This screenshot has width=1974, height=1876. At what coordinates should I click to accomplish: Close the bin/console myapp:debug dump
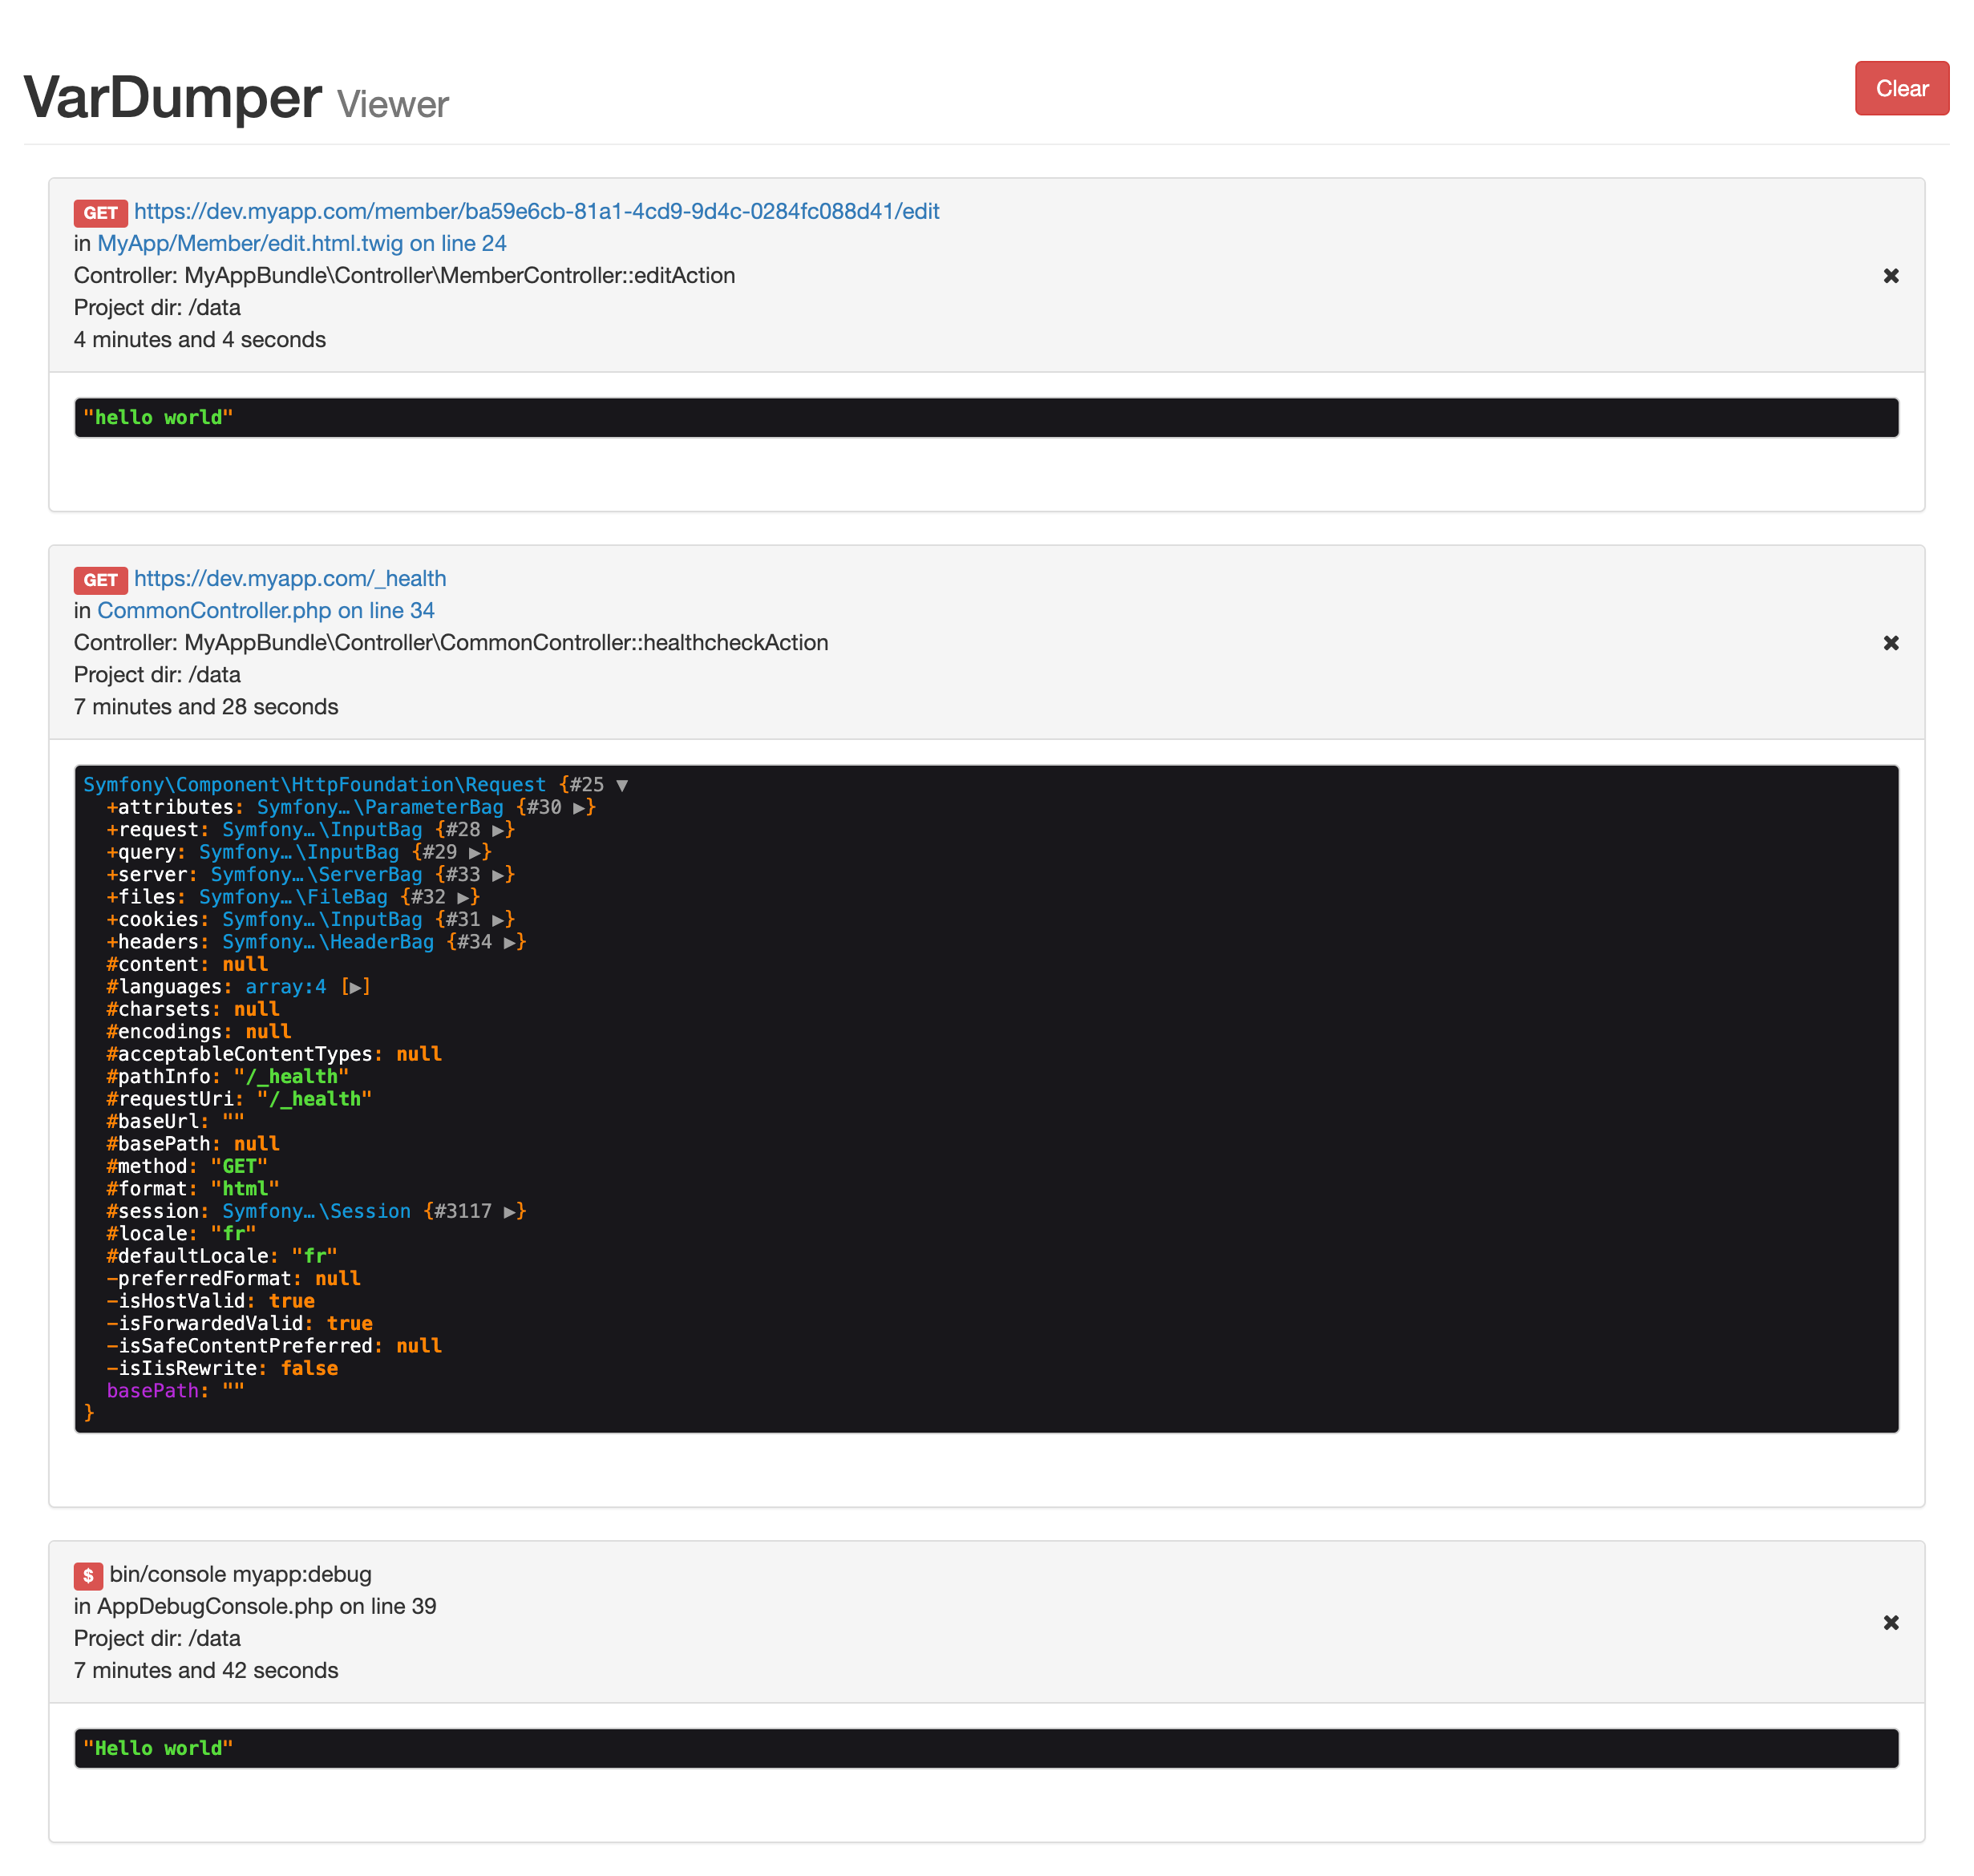pyautogui.click(x=1890, y=1622)
